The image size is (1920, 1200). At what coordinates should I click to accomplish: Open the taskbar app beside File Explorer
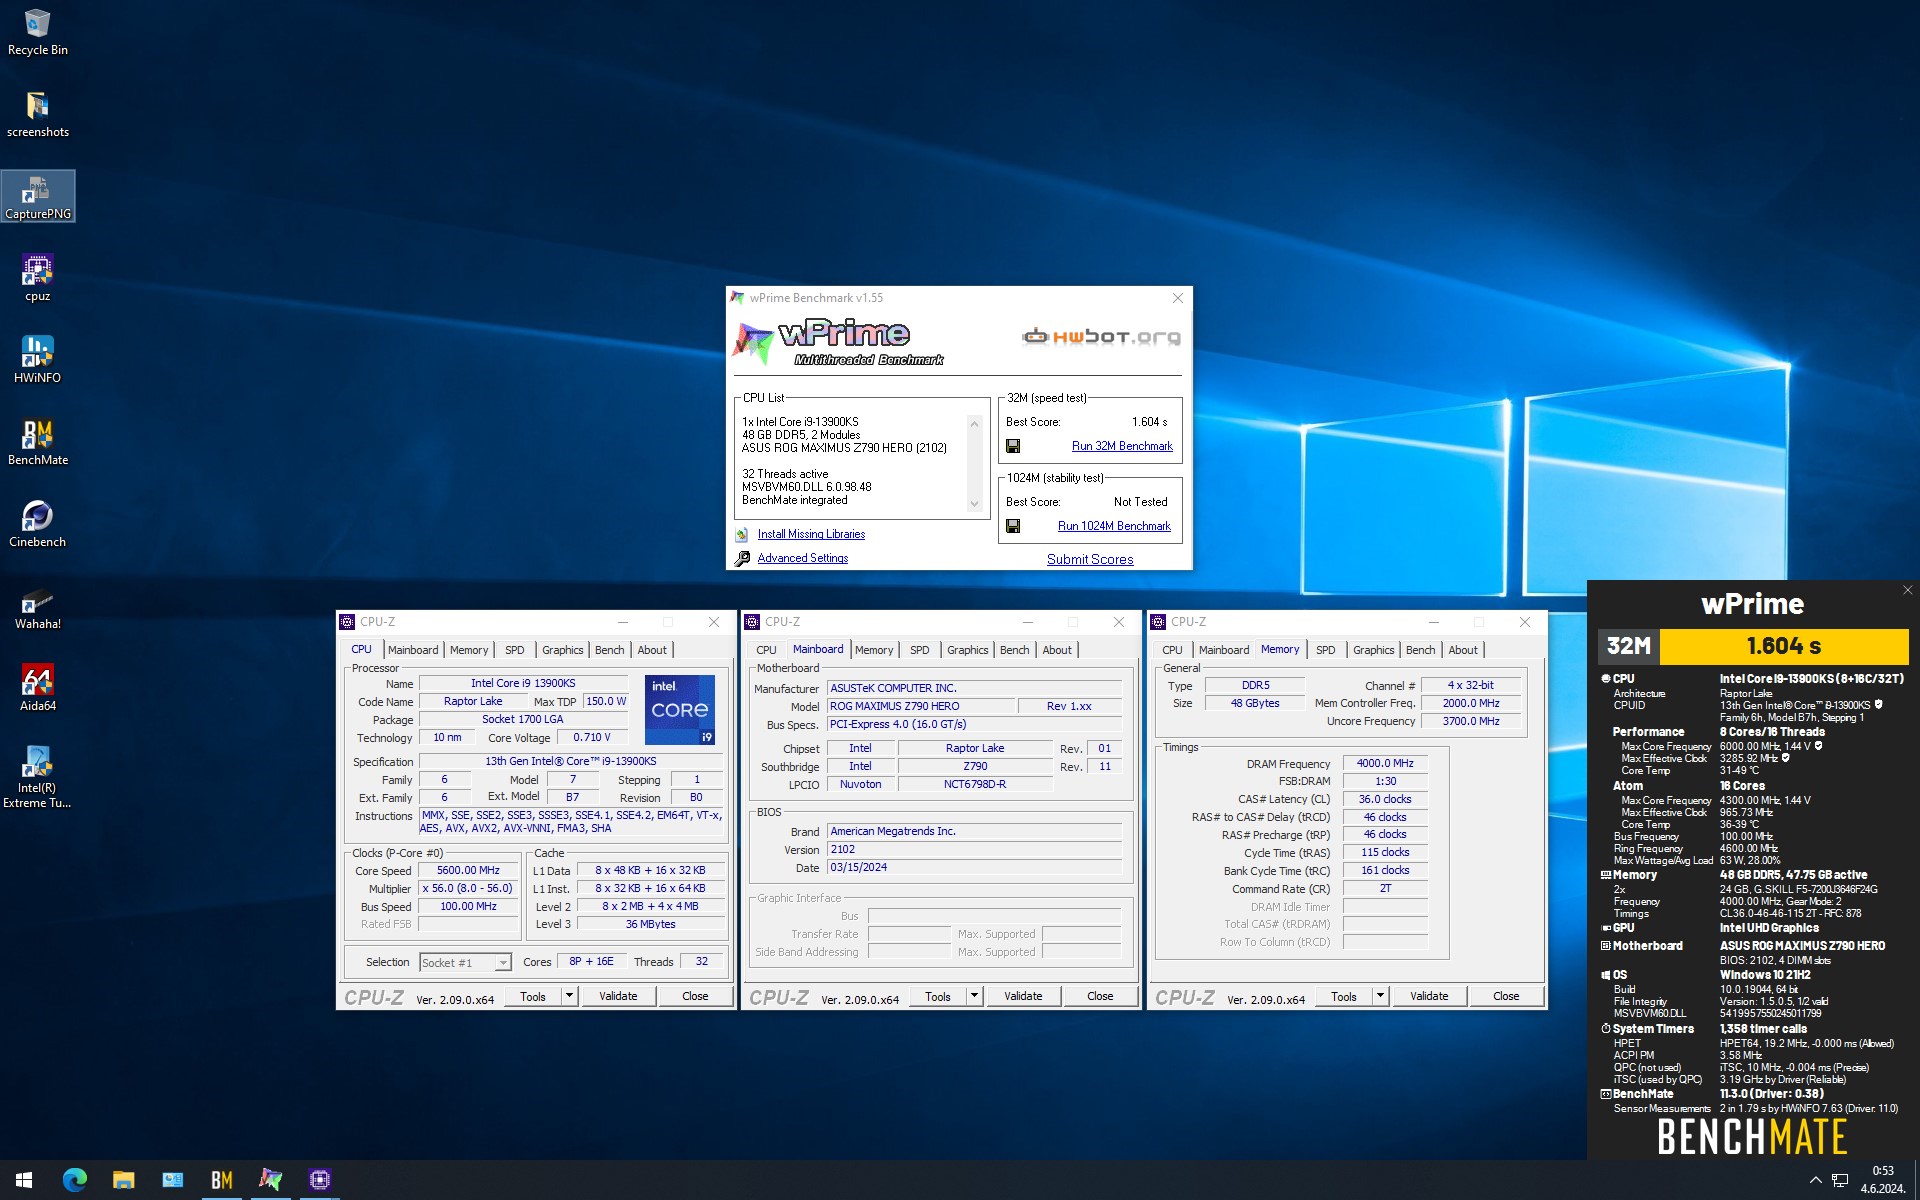(x=172, y=1180)
